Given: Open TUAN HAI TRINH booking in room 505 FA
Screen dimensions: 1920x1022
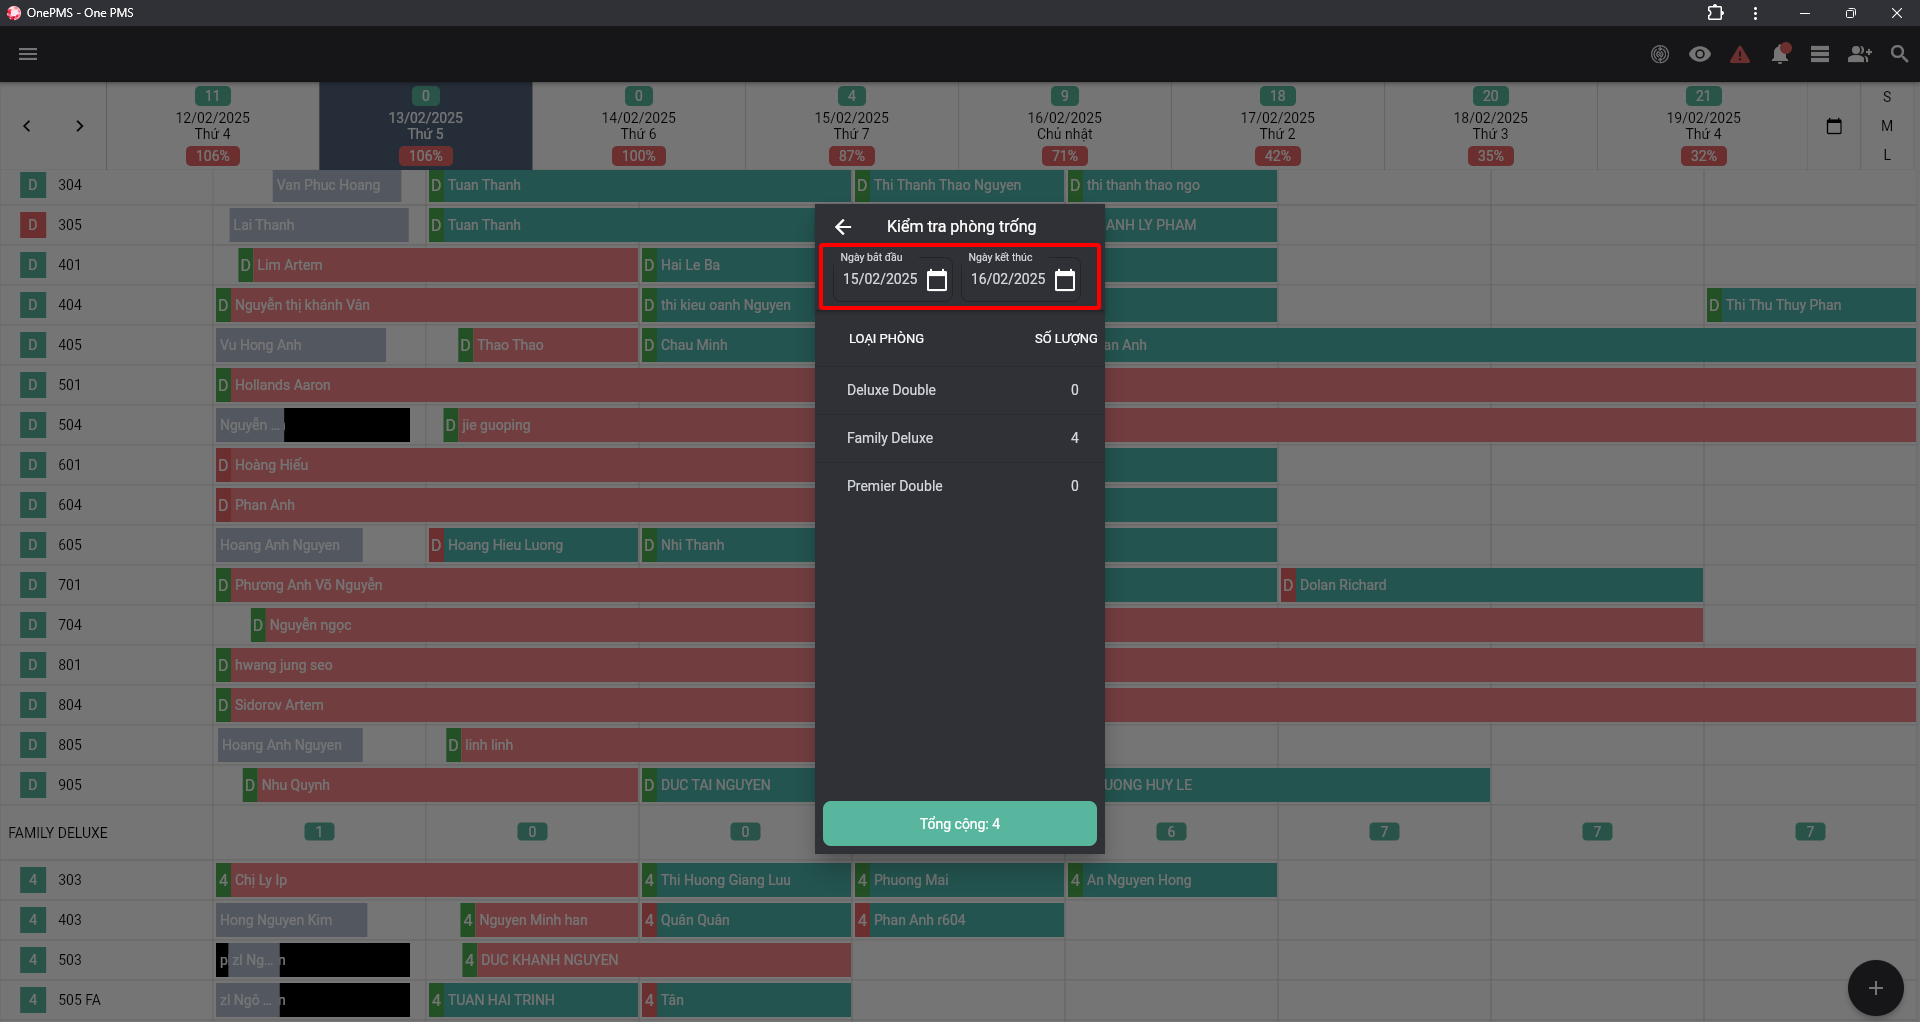Looking at the screenshot, I should click(x=533, y=1000).
